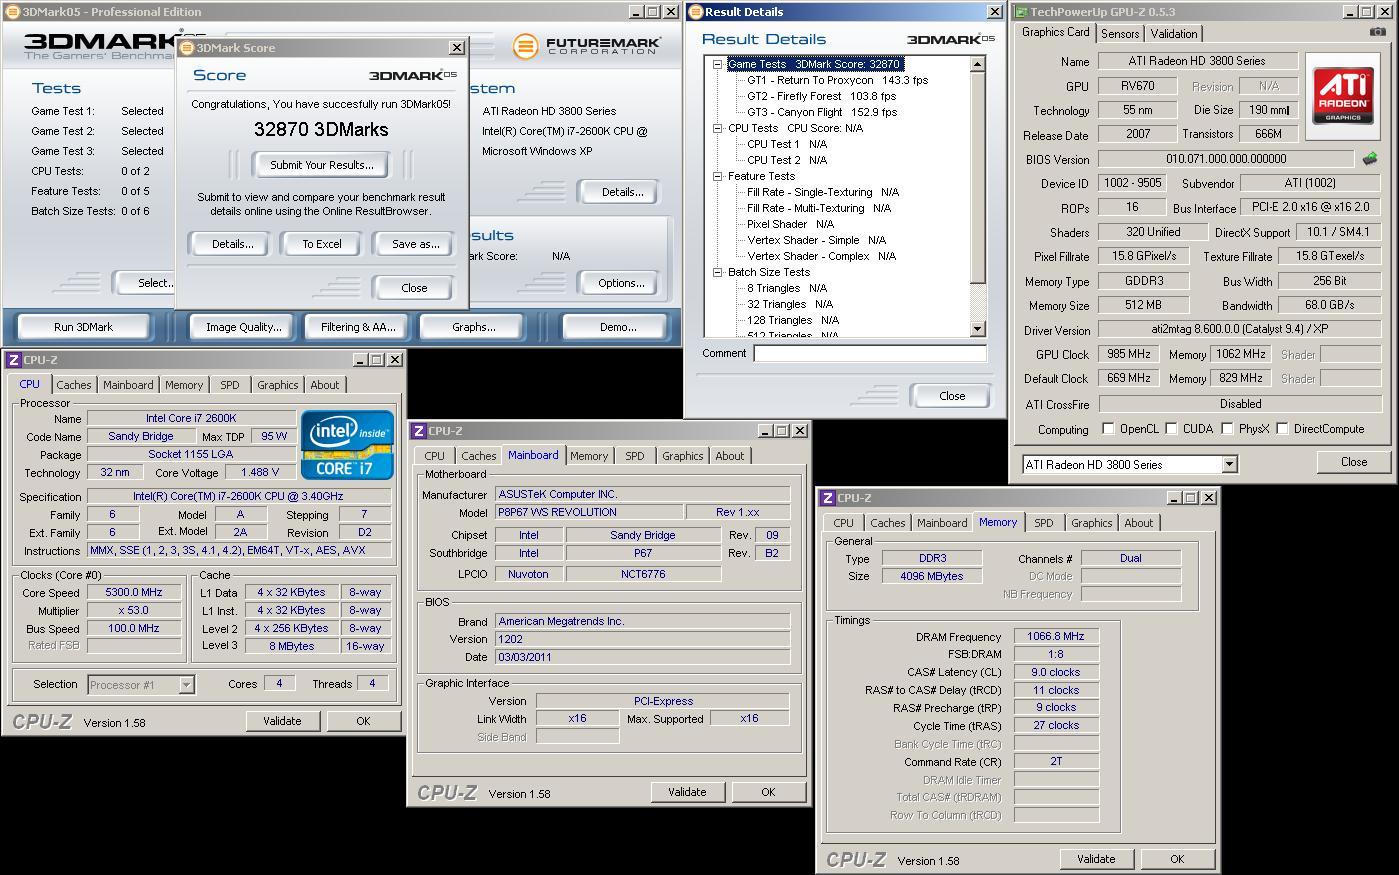This screenshot has width=1399, height=875.
Task: Collapse the Batch Size Tests tree node
Action: (718, 272)
